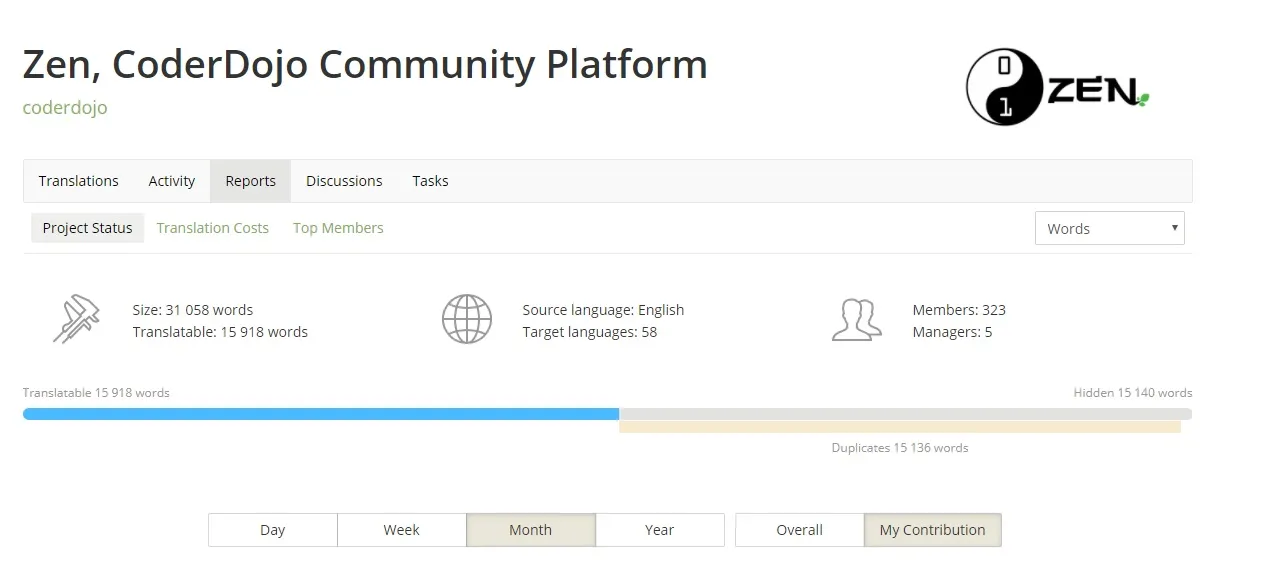The image size is (1277, 575).
Task: Click the grey hidden words bar segment
Action: (906, 414)
